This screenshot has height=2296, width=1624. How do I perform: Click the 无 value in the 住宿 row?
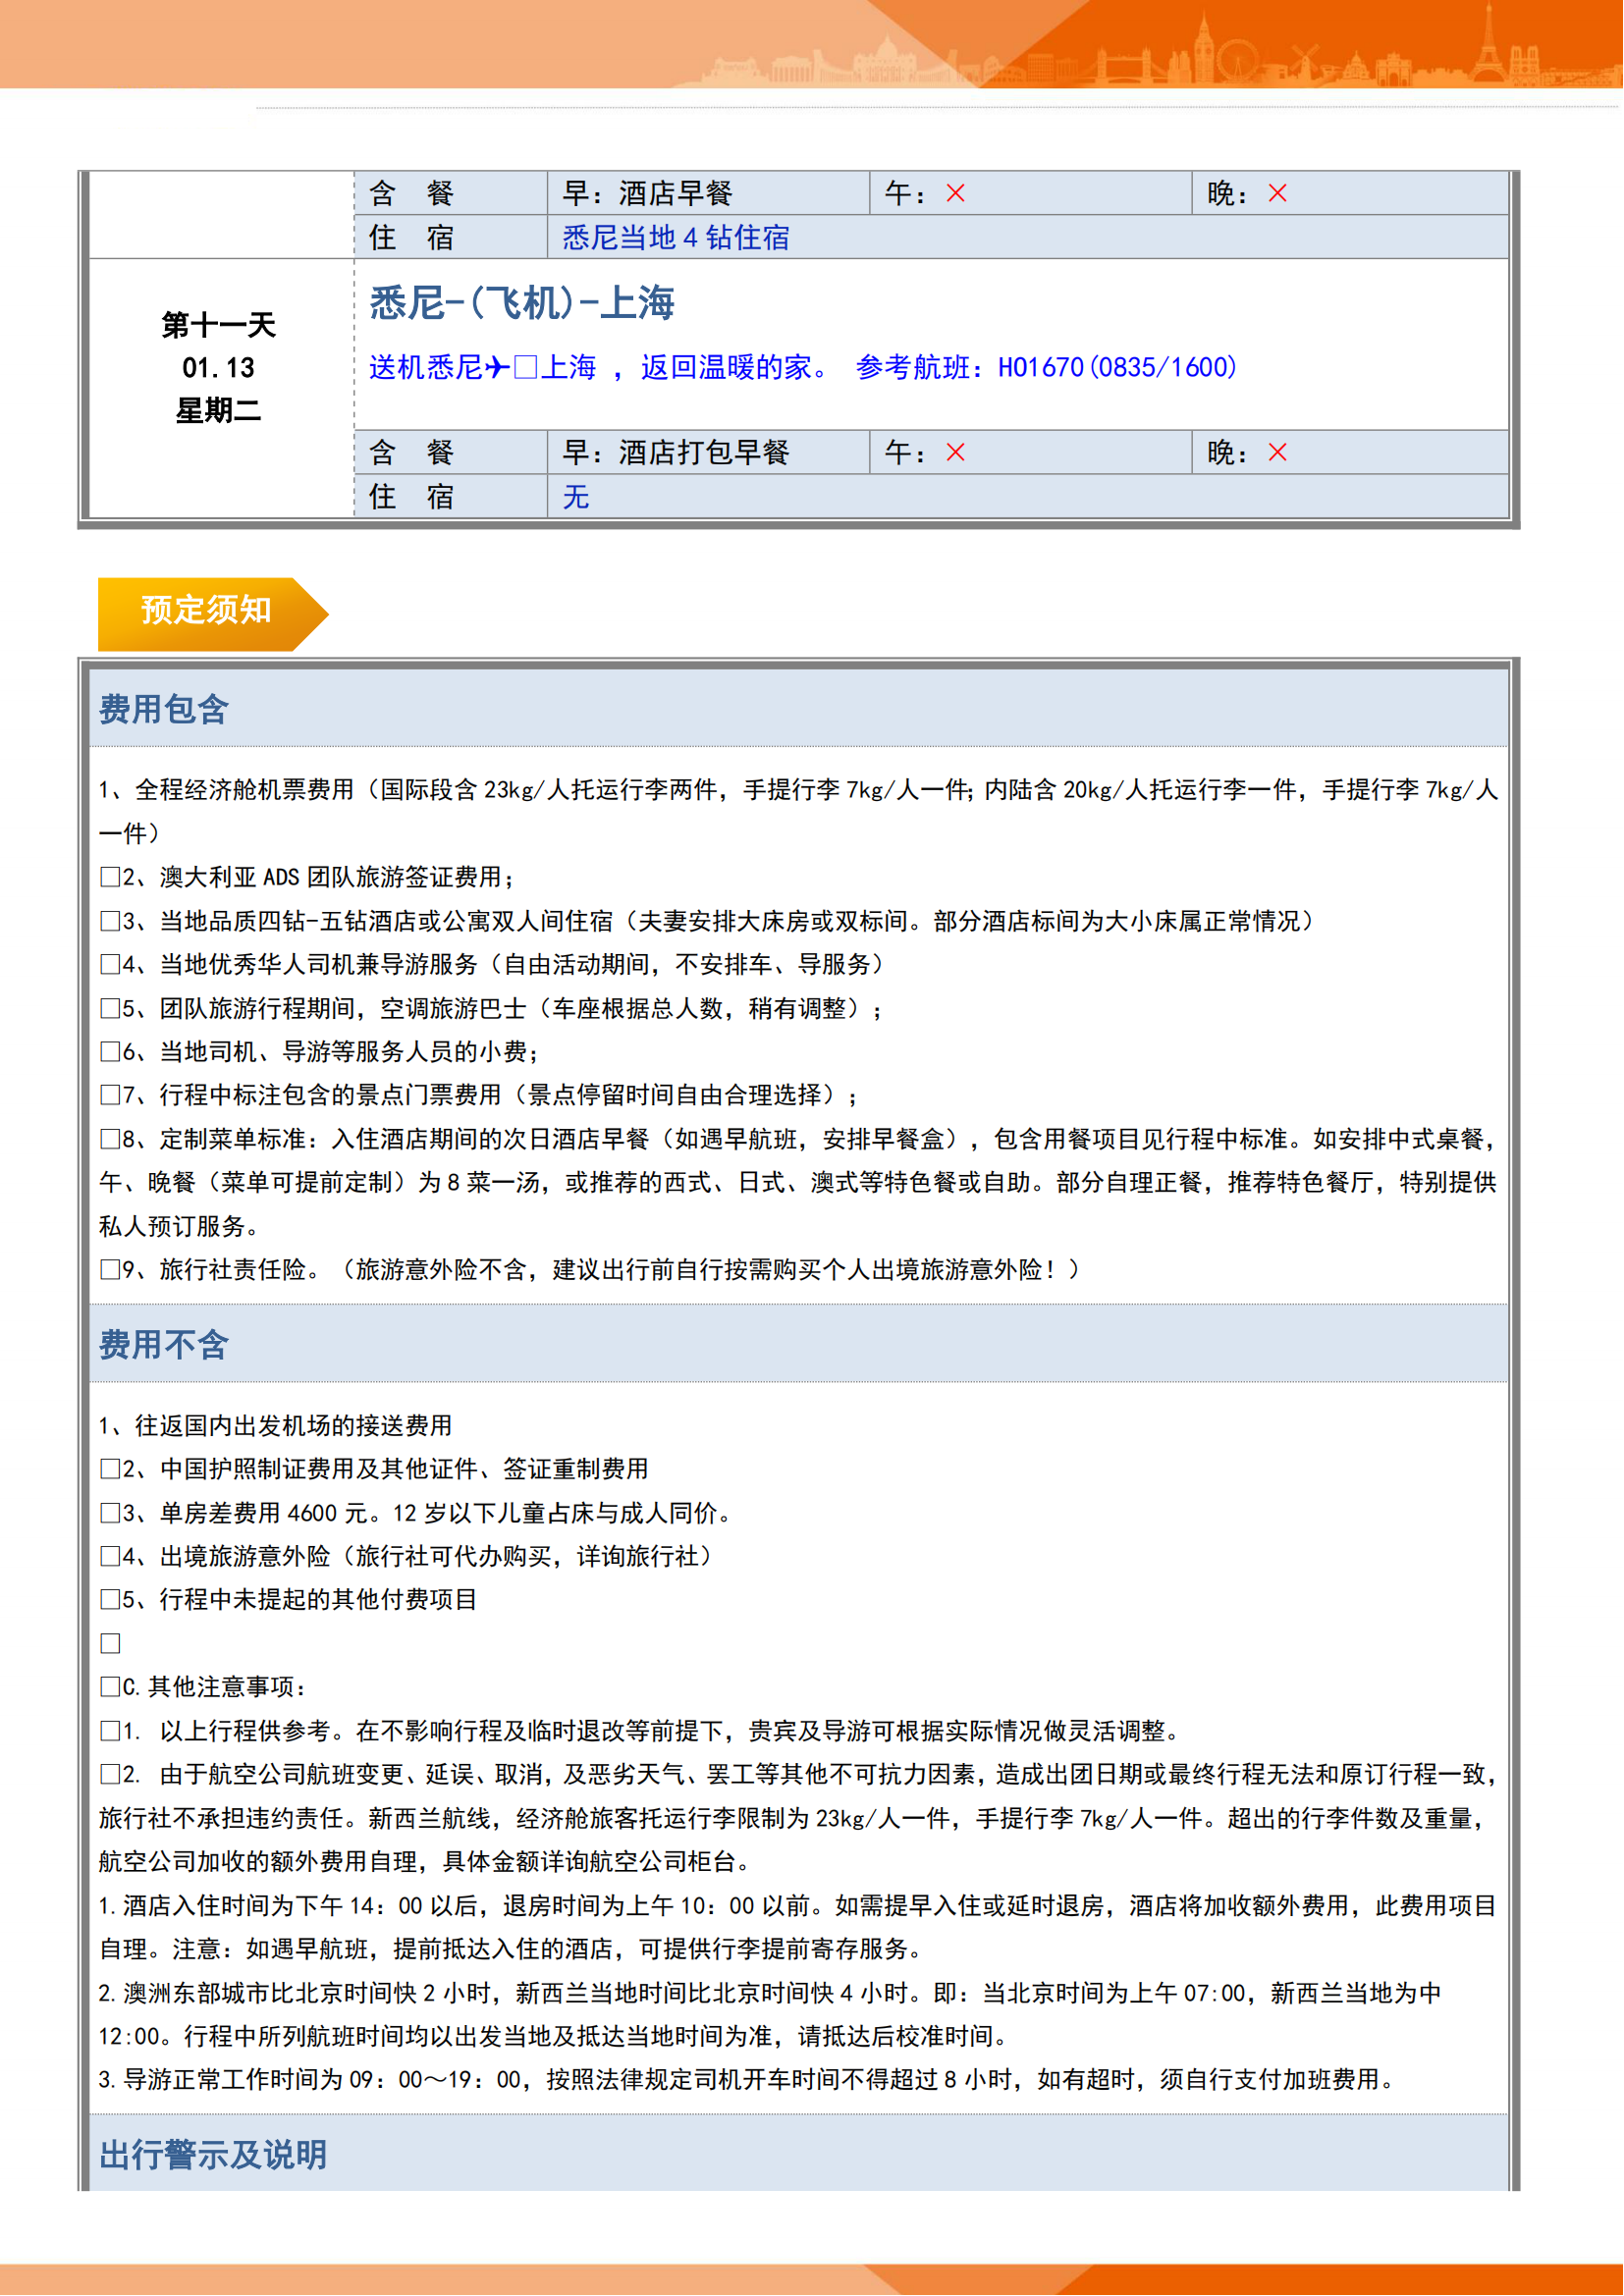click(576, 497)
